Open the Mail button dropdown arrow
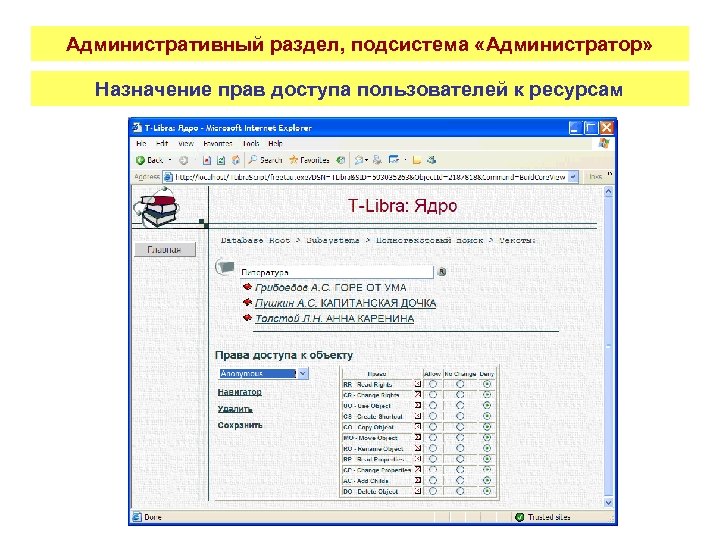Image resolution: width=720 pixels, height=540 pixels. (366, 160)
